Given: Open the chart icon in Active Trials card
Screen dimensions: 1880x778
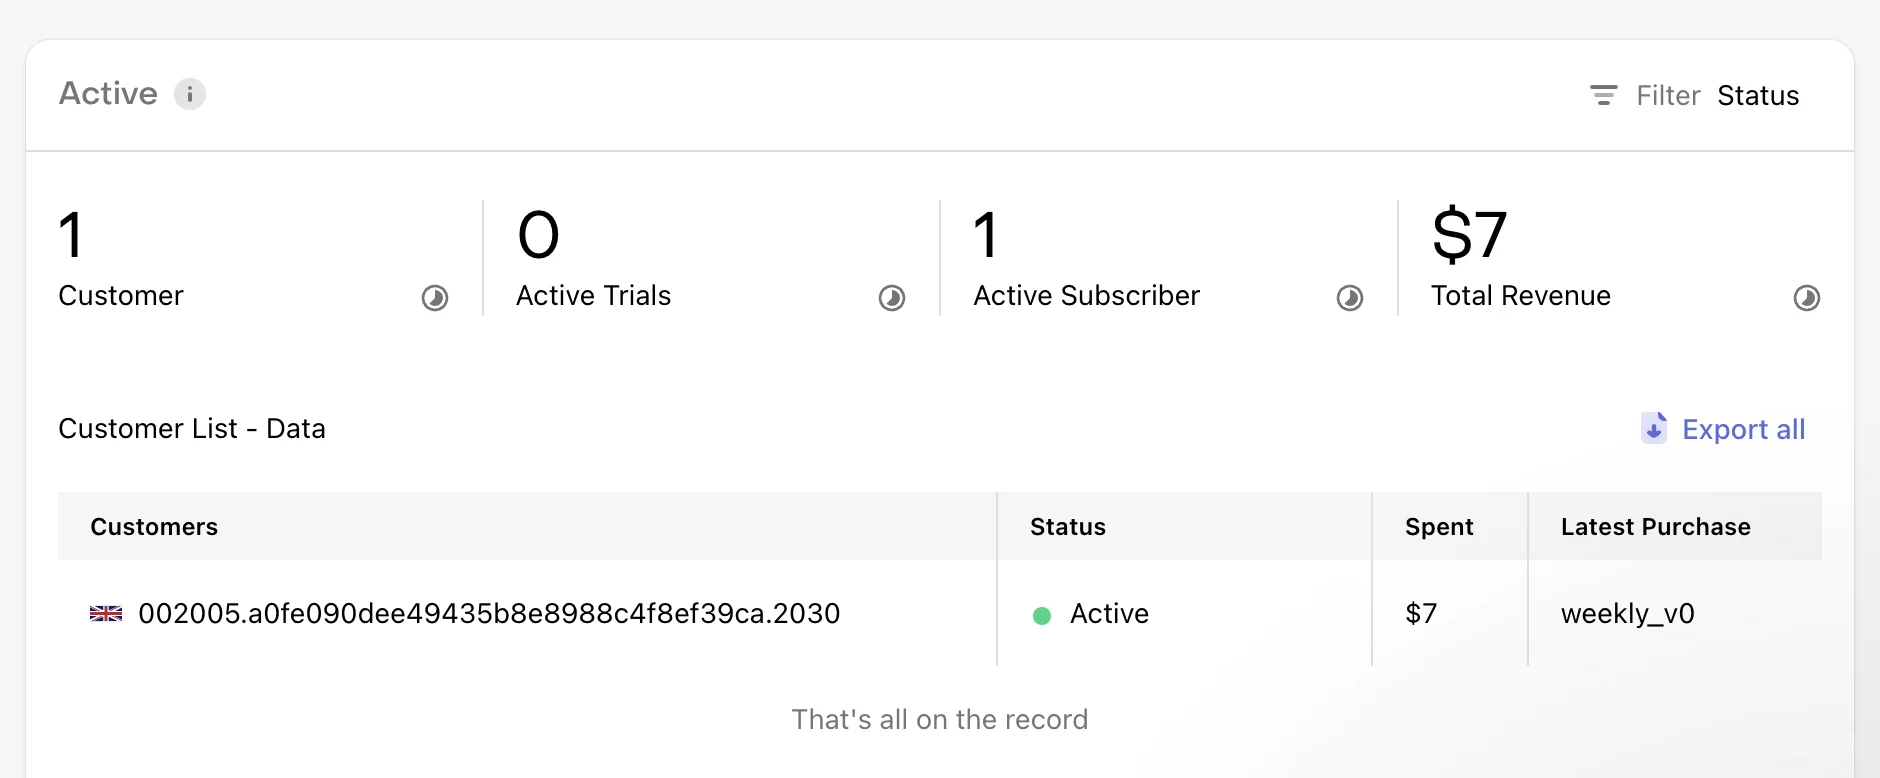Looking at the screenshot, I should click(892, 298).
